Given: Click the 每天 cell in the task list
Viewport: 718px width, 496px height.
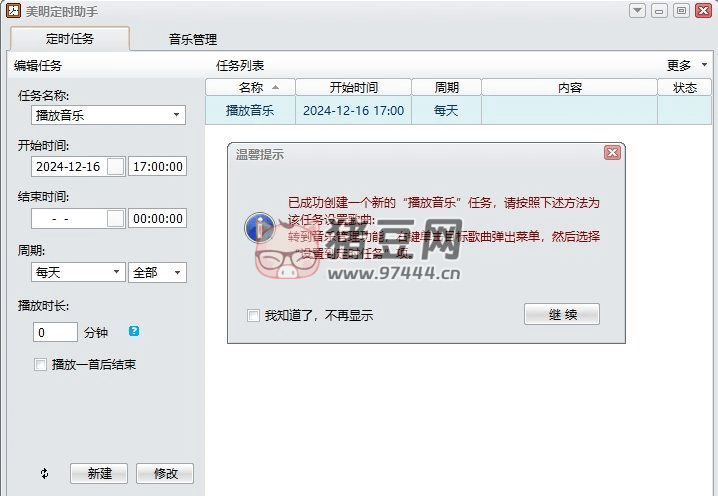Looking at the screenshot, I should (446, 110).
